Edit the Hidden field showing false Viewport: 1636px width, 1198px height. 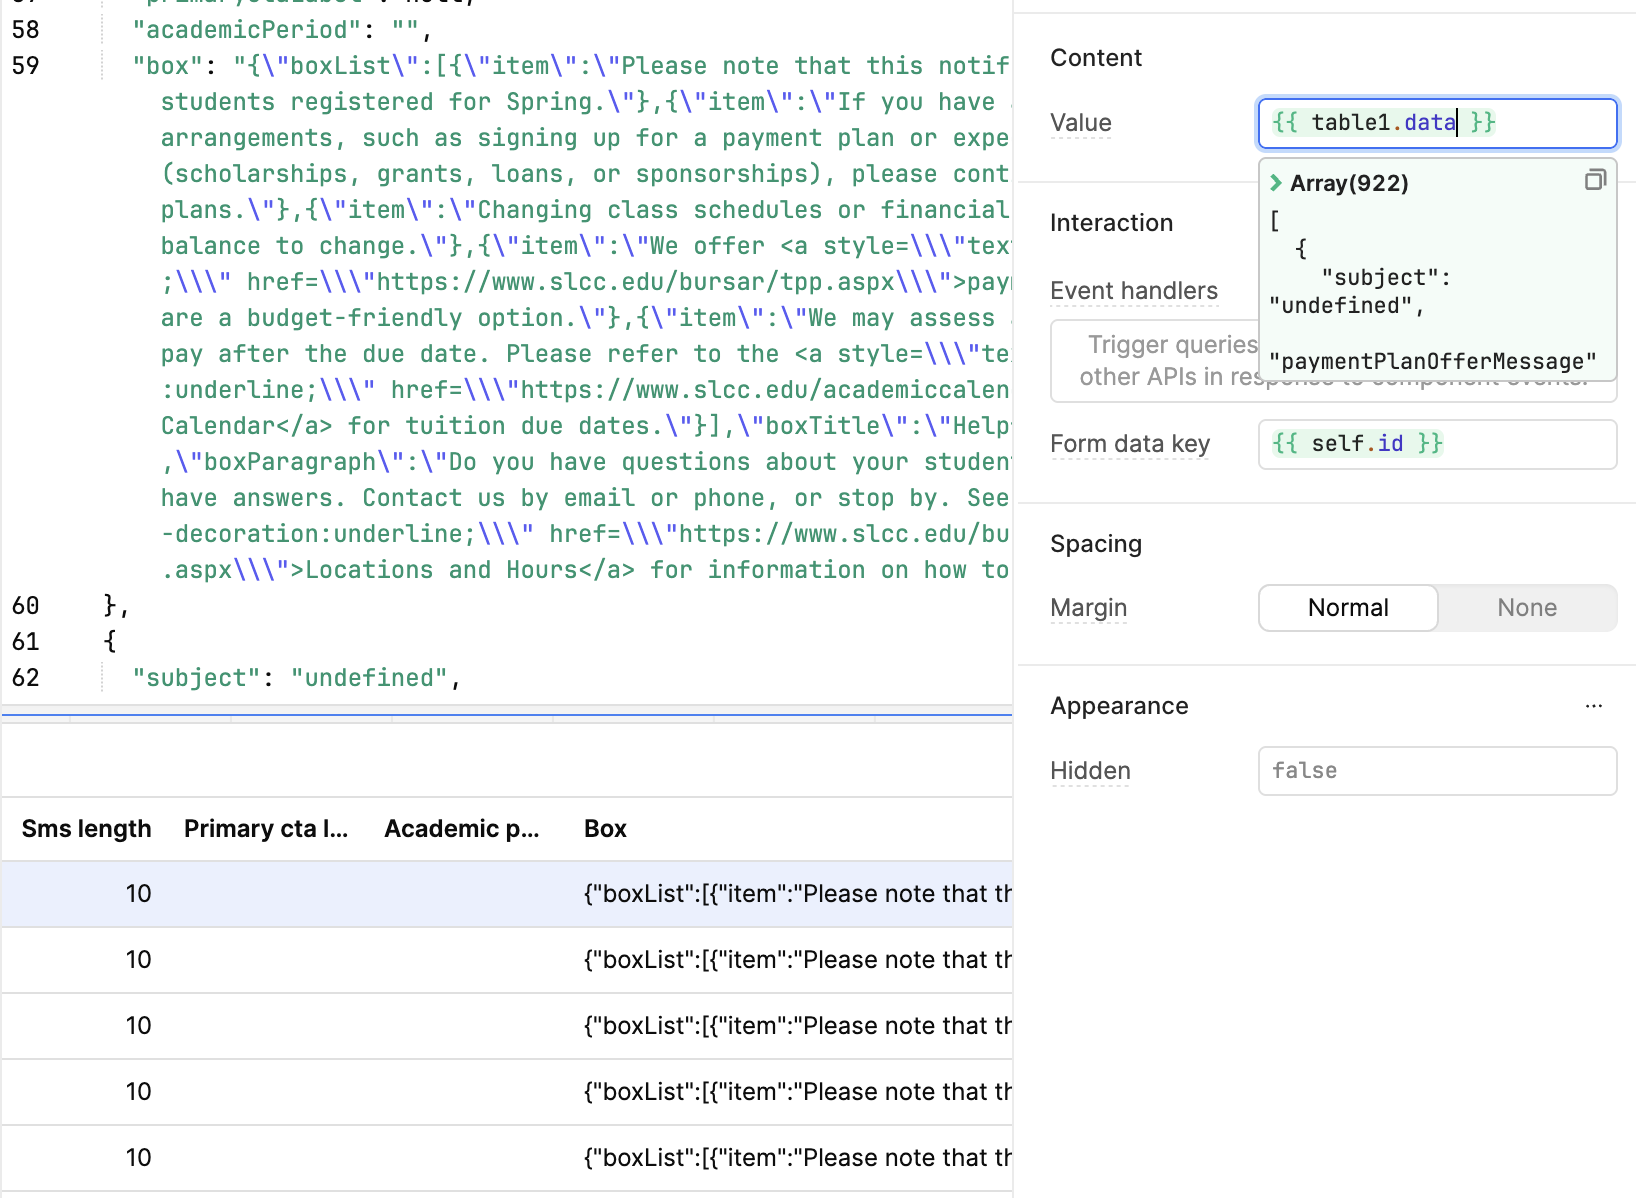1436,771
